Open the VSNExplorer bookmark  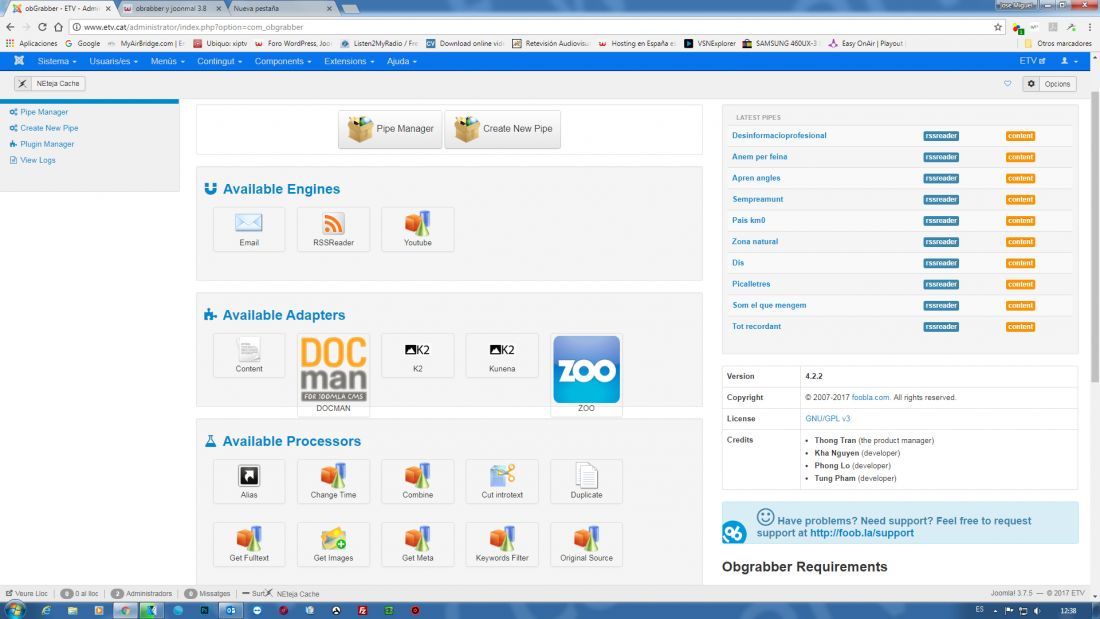point(710,44)
